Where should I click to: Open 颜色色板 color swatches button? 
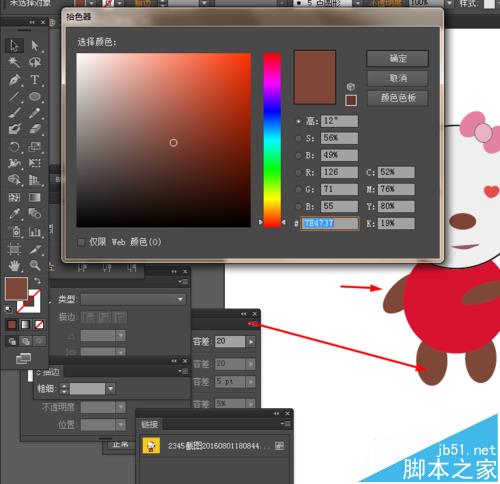398,98
